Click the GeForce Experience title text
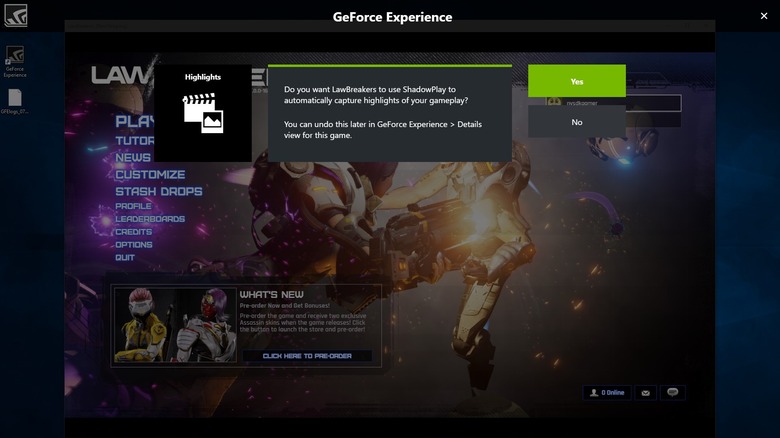The width and height of the screenshot is (780, 438). [392, 17]
